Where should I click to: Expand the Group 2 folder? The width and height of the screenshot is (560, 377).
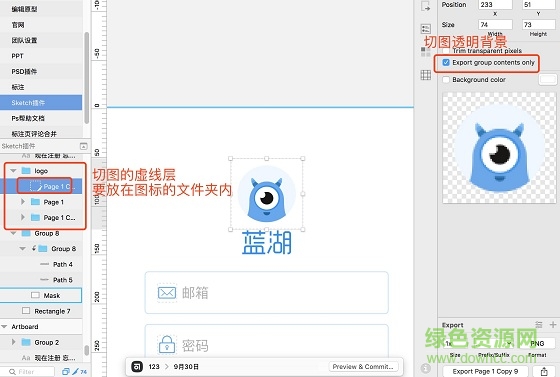[14, 342]
